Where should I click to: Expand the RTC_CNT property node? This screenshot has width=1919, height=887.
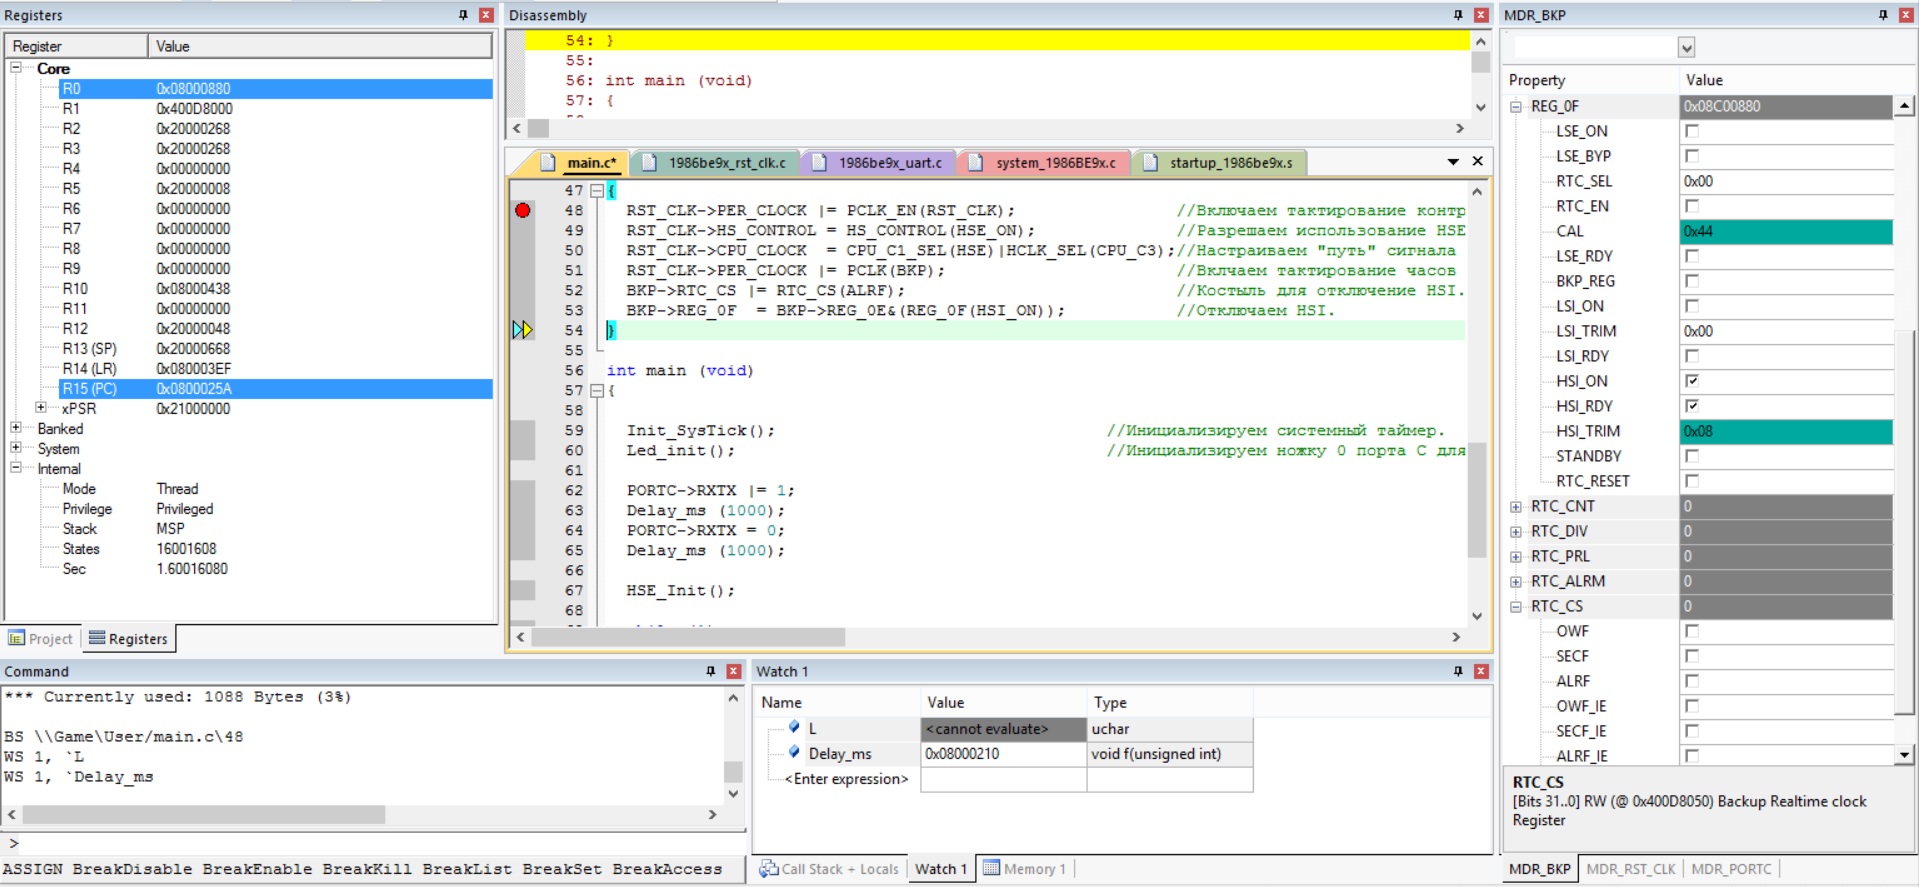(x=1516, y=507)
